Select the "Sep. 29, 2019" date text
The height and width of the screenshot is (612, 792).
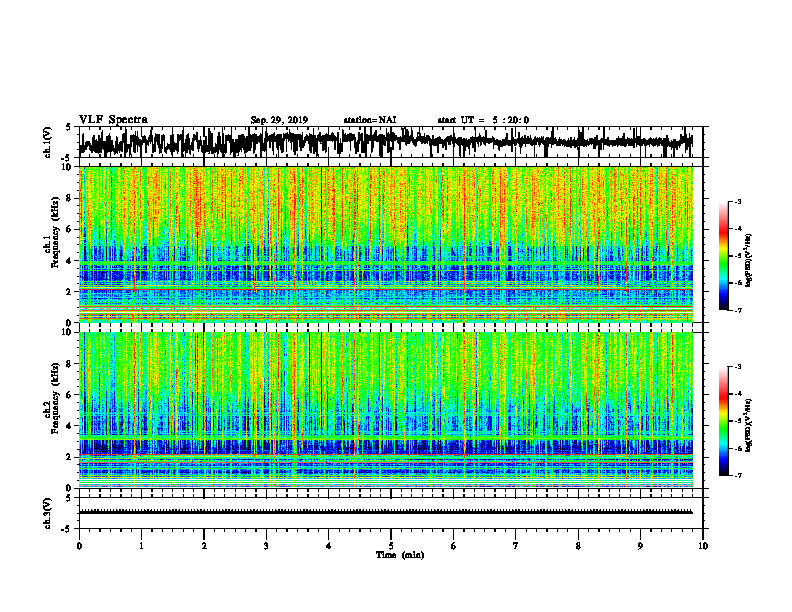click(279, 120)
